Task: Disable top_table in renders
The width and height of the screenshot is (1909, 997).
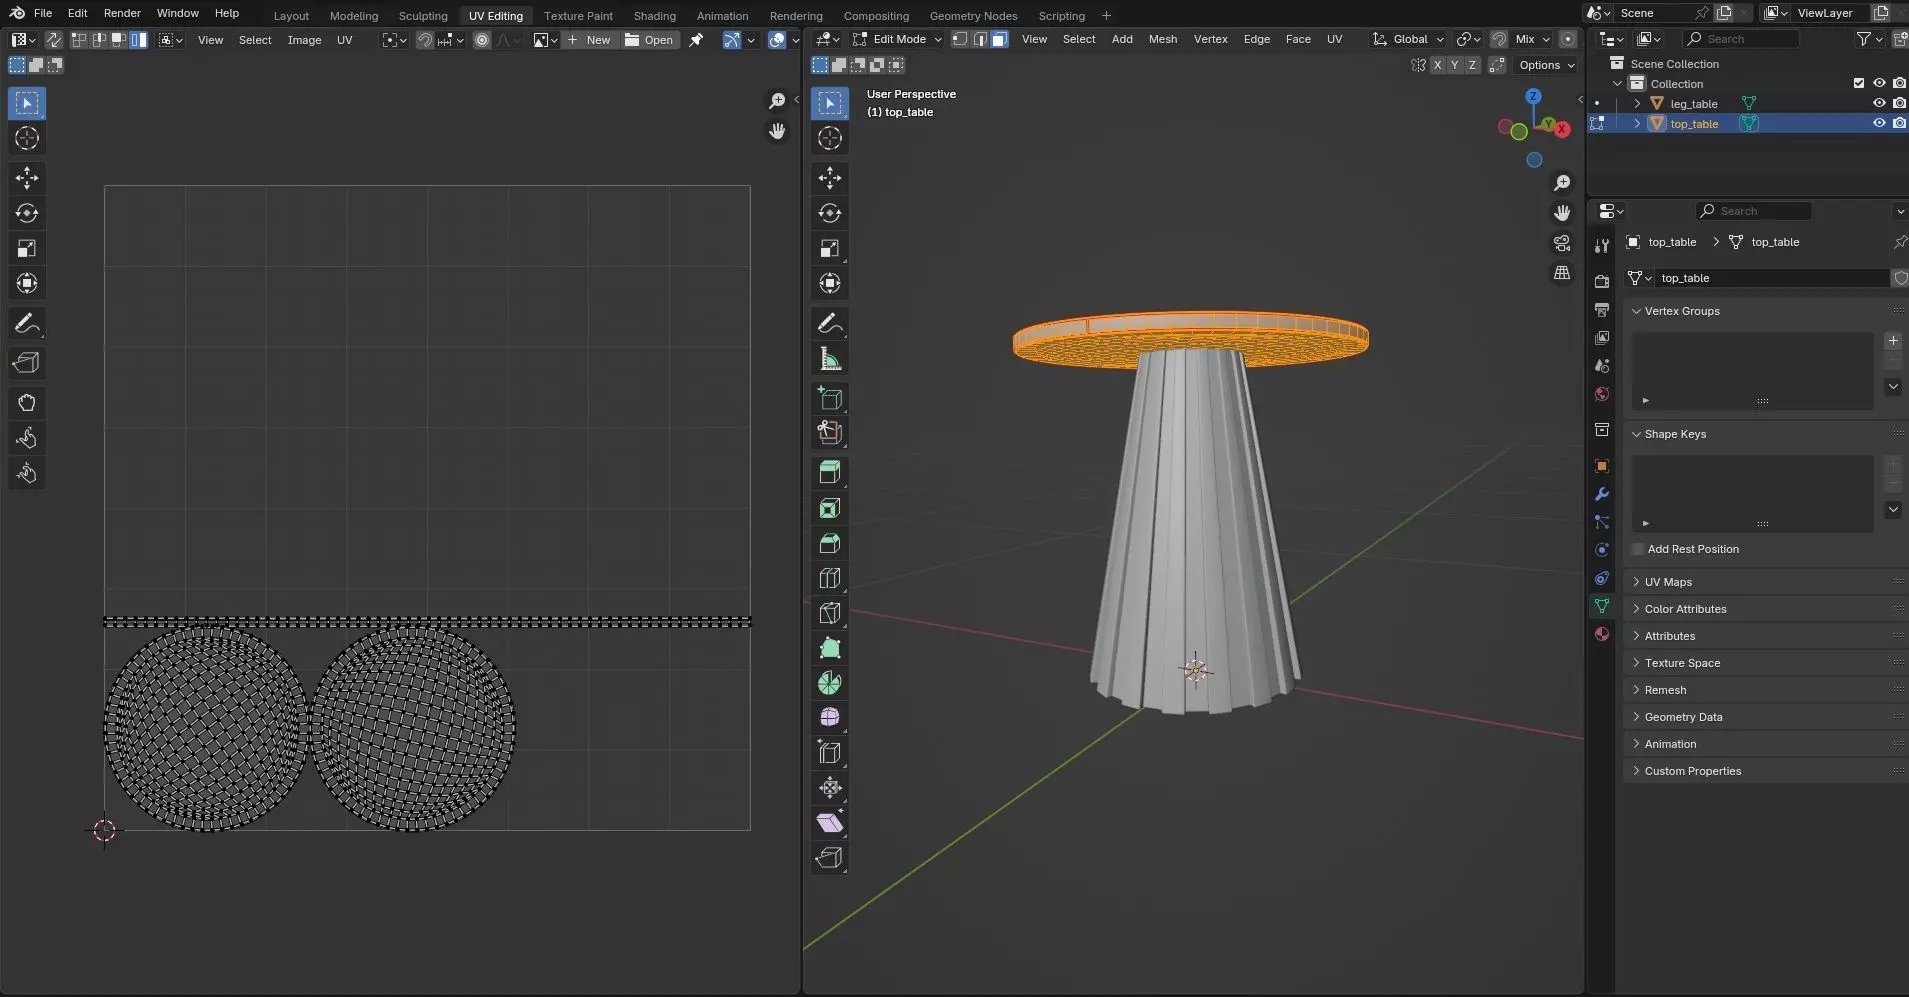Action: [x=1899, y=123]
